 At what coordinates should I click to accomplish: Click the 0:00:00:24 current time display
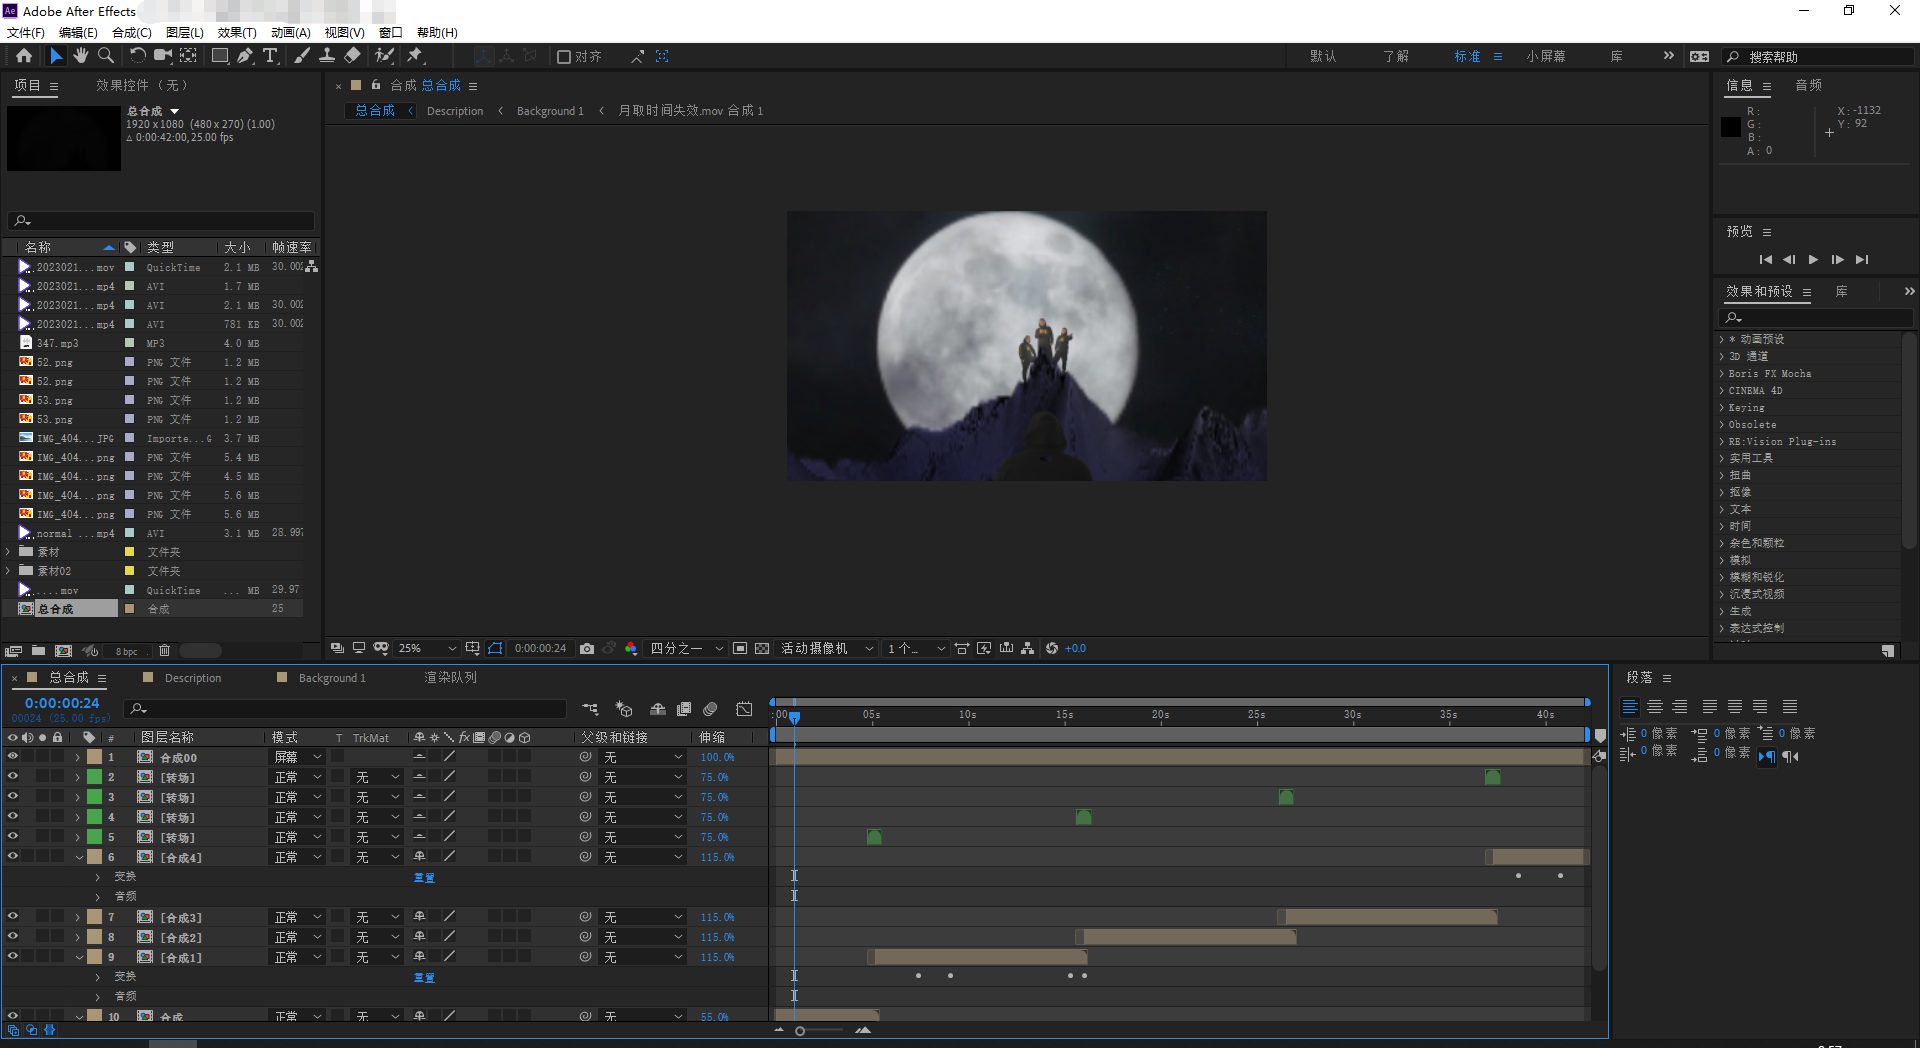pos(62,703)
